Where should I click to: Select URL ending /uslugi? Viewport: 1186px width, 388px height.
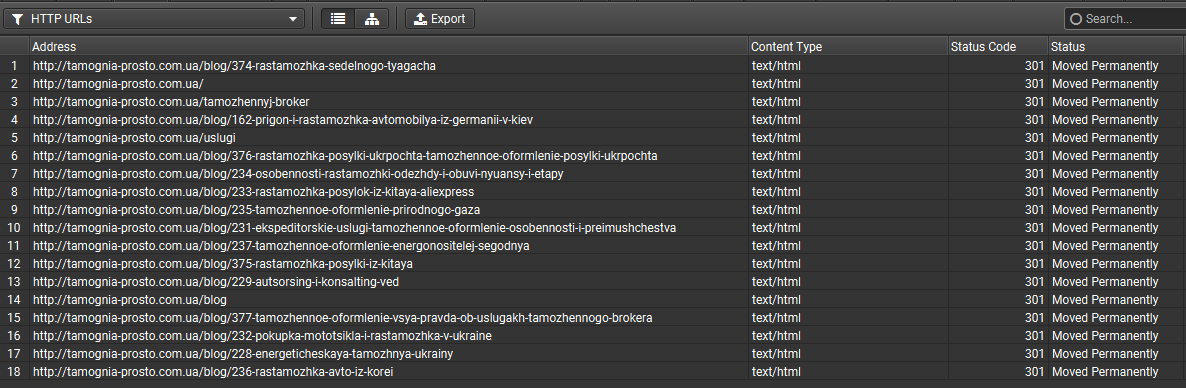135,138
